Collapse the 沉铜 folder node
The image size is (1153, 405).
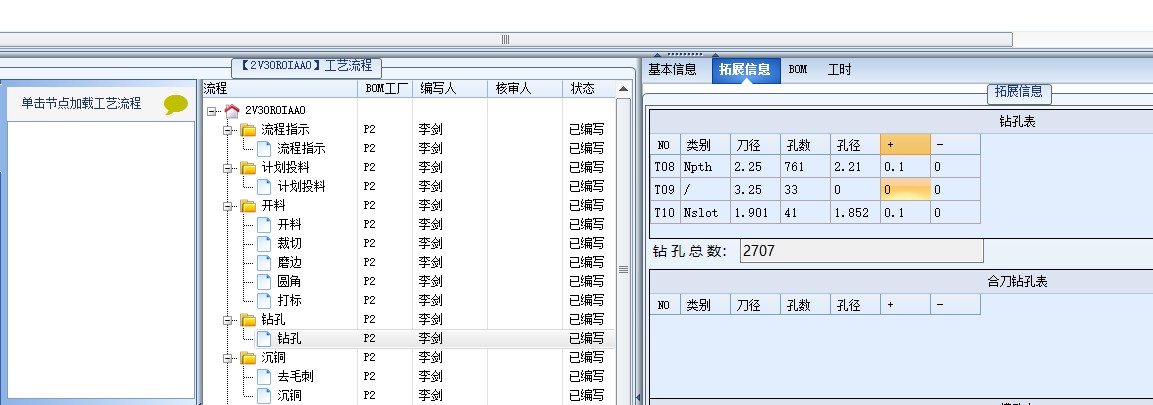point(228,358)
